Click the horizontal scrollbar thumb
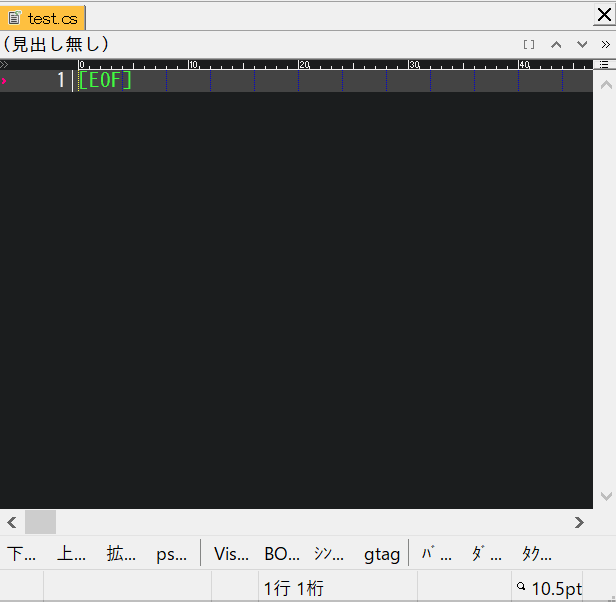 click(40, 522)
